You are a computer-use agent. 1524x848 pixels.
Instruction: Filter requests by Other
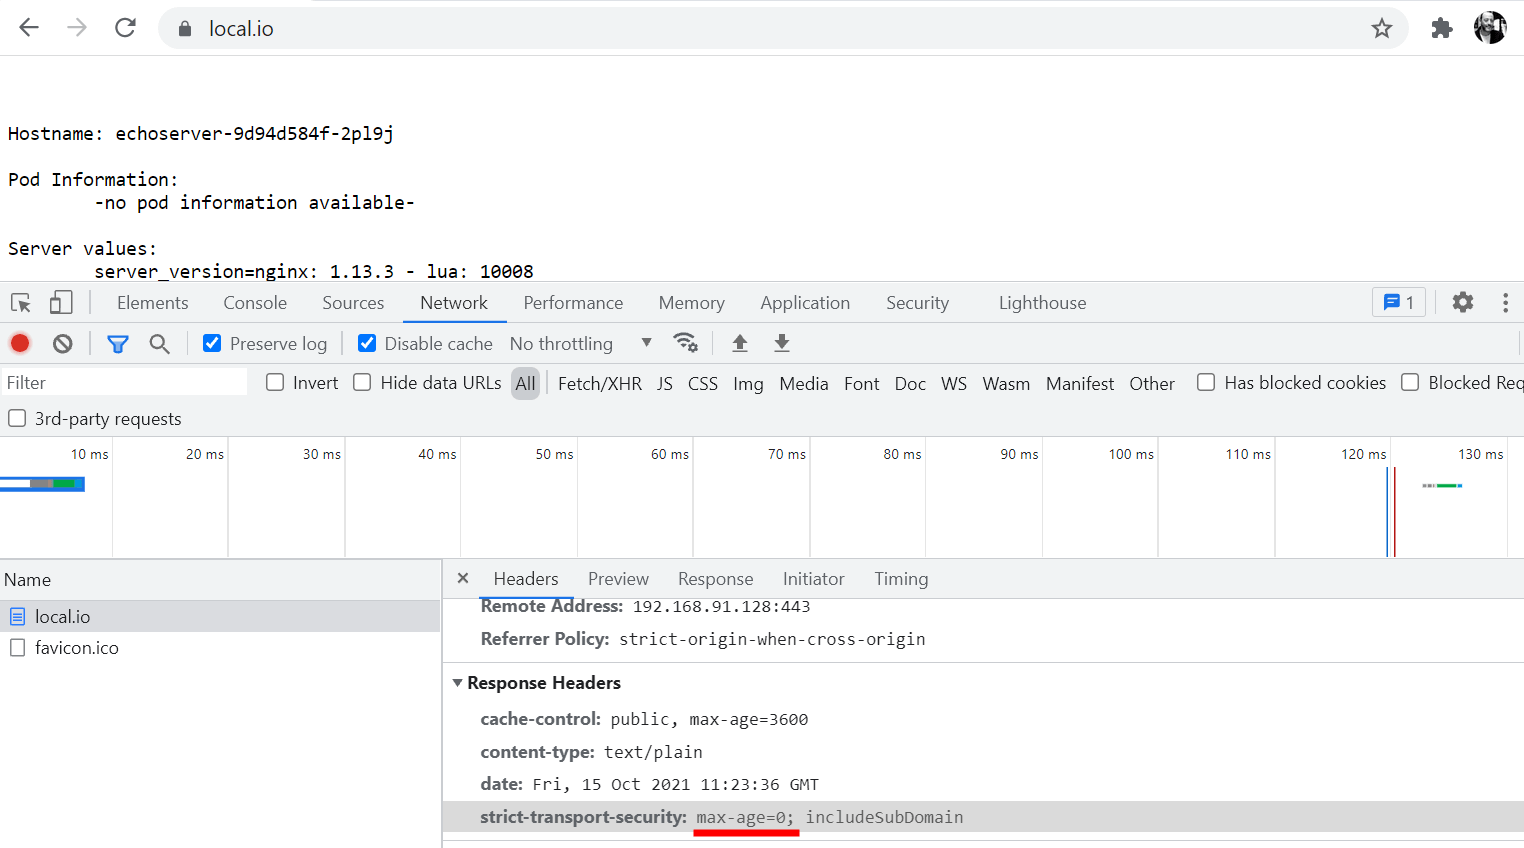click(x=1152, y=383)
